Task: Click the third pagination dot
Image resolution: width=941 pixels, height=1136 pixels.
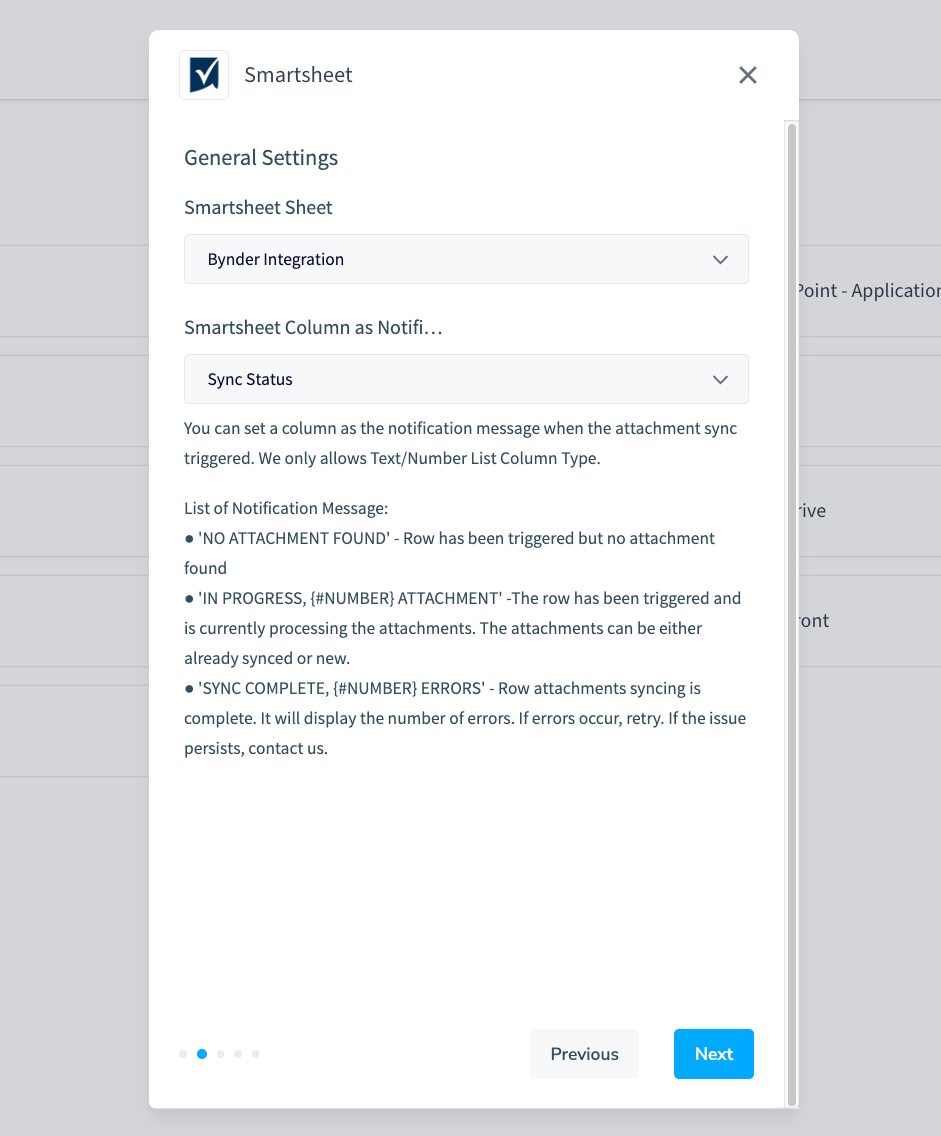Action: (x=219, y=1054)
